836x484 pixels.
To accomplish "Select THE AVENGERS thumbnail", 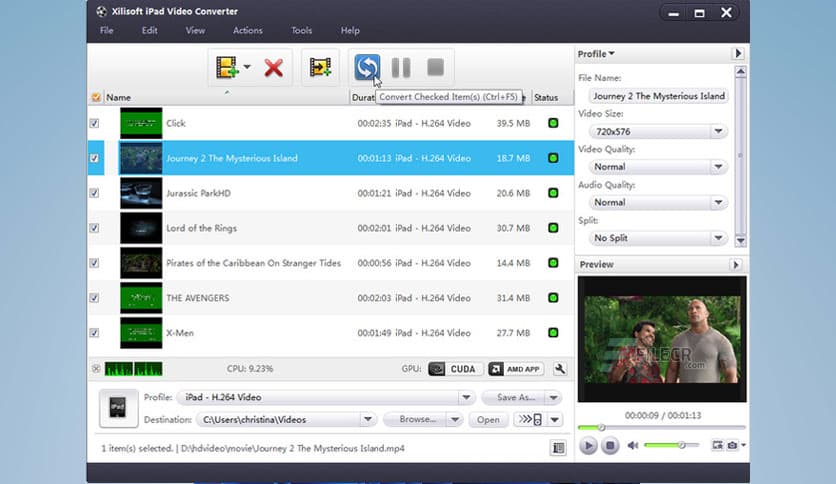I will [x=141, y=298].
